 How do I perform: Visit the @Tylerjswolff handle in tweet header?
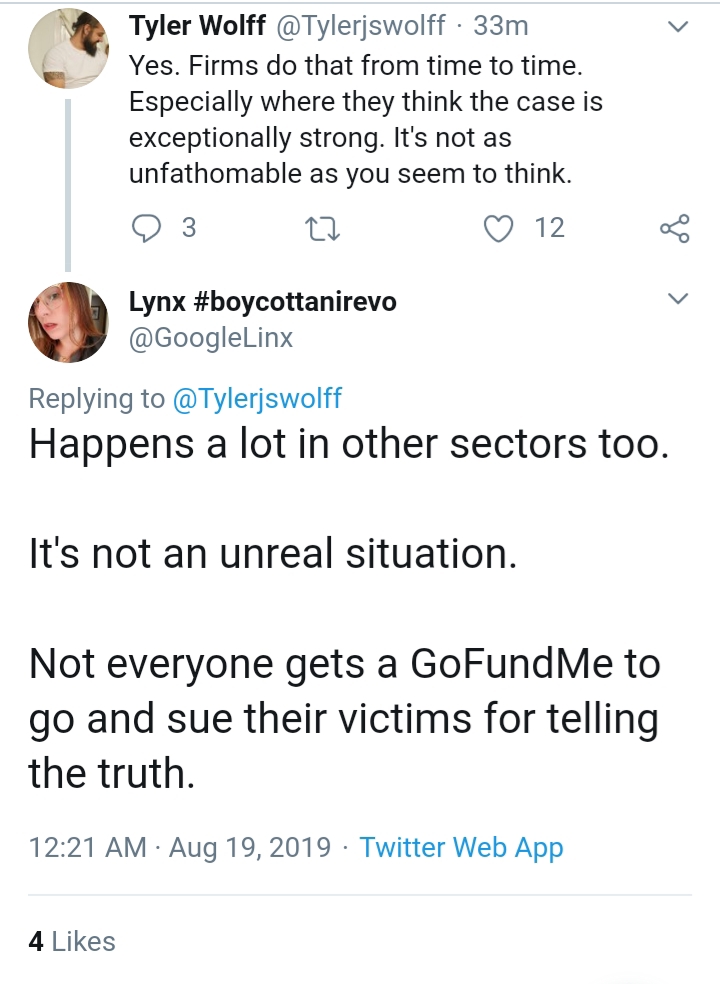[360, 26]
